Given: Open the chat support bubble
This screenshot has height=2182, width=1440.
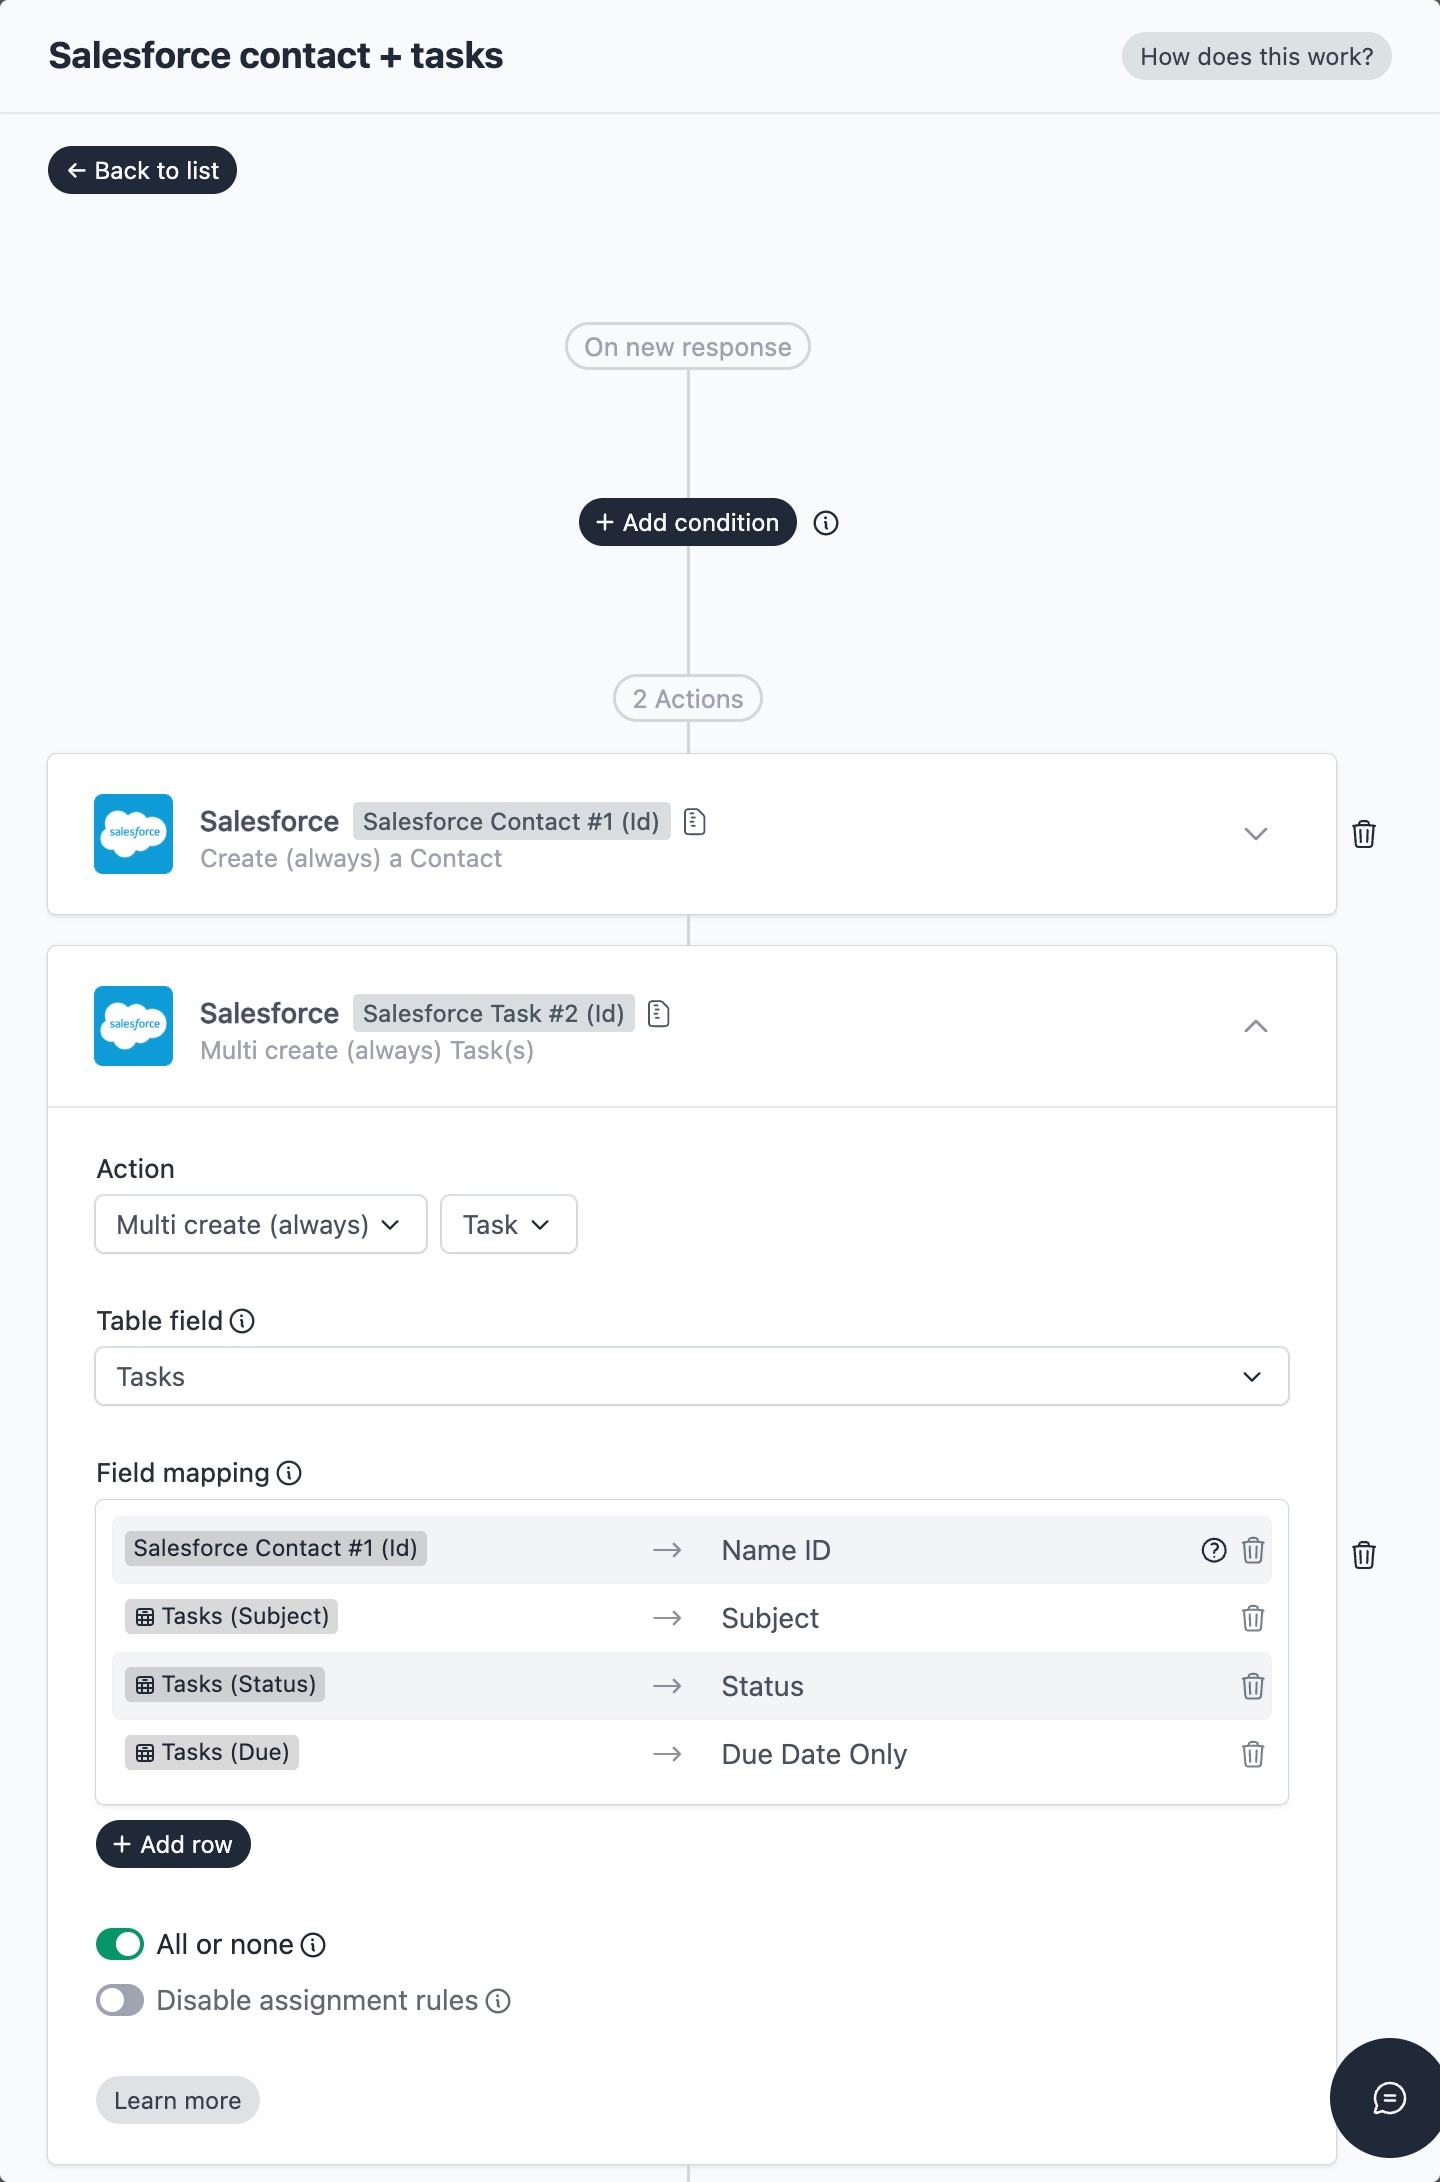Looking at the screenshot, I should point(1388,2098).
